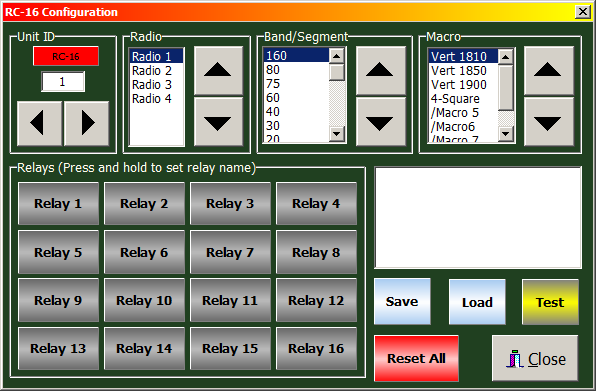596x391 pixels.
Task: Activate the Relay 10 button
Action: (144, 300)
